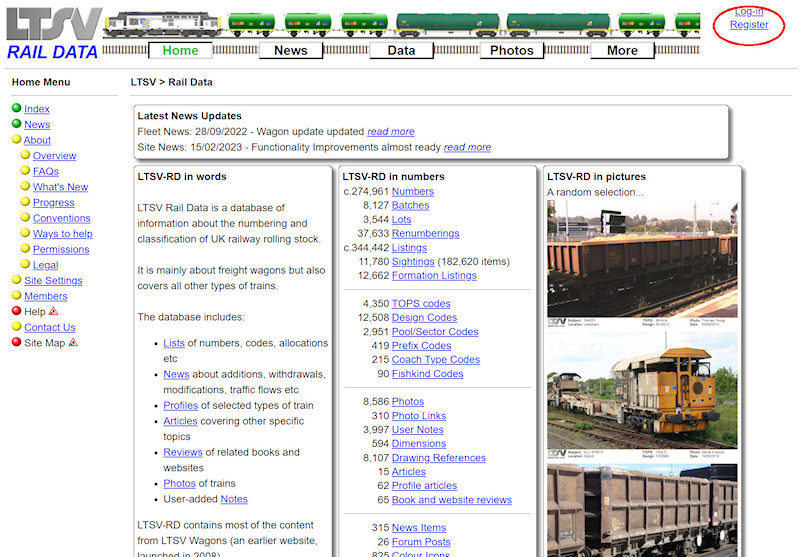Open the Photos navigation tab
This screenshot has height=557, width=800.
512,50
